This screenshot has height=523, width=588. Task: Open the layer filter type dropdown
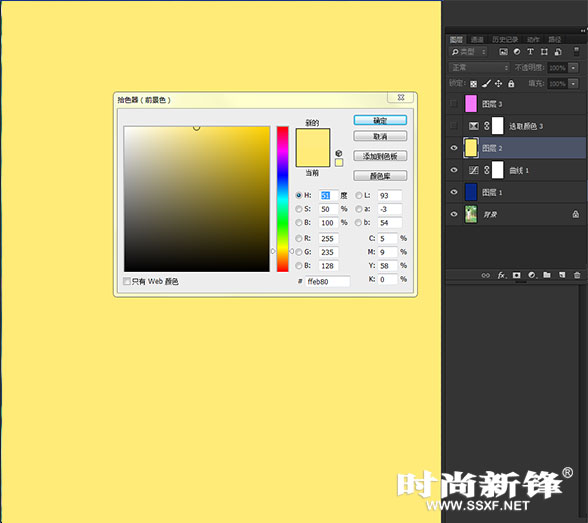[x=468, y=52]
